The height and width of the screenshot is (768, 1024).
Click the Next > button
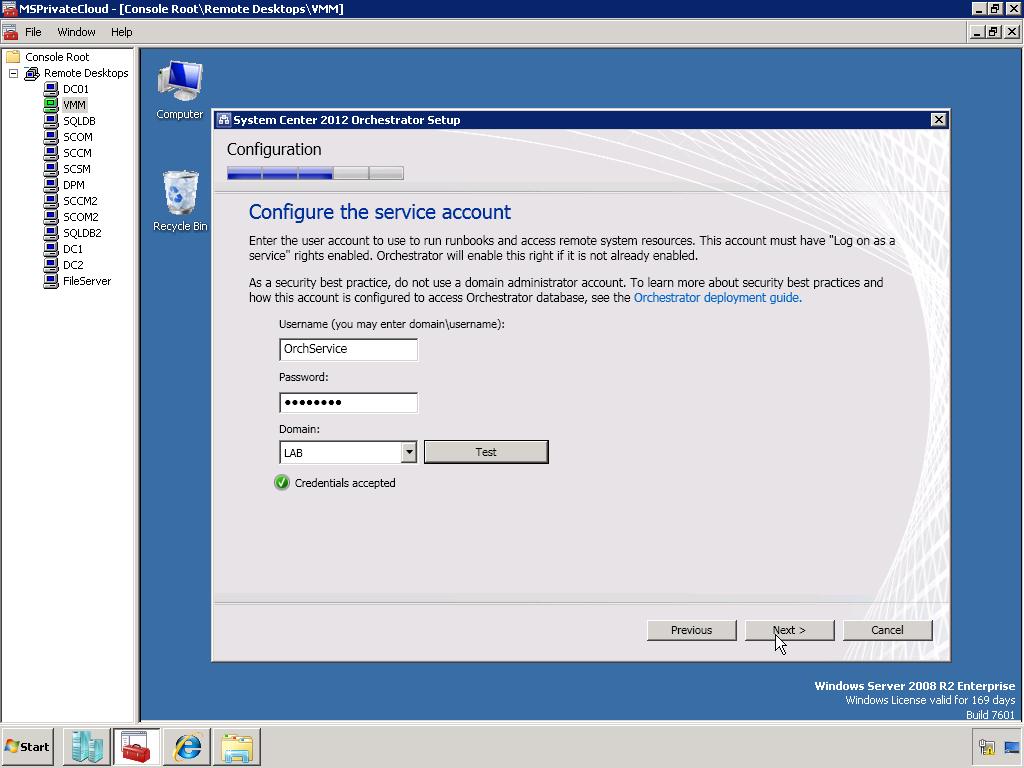point(789,630)
